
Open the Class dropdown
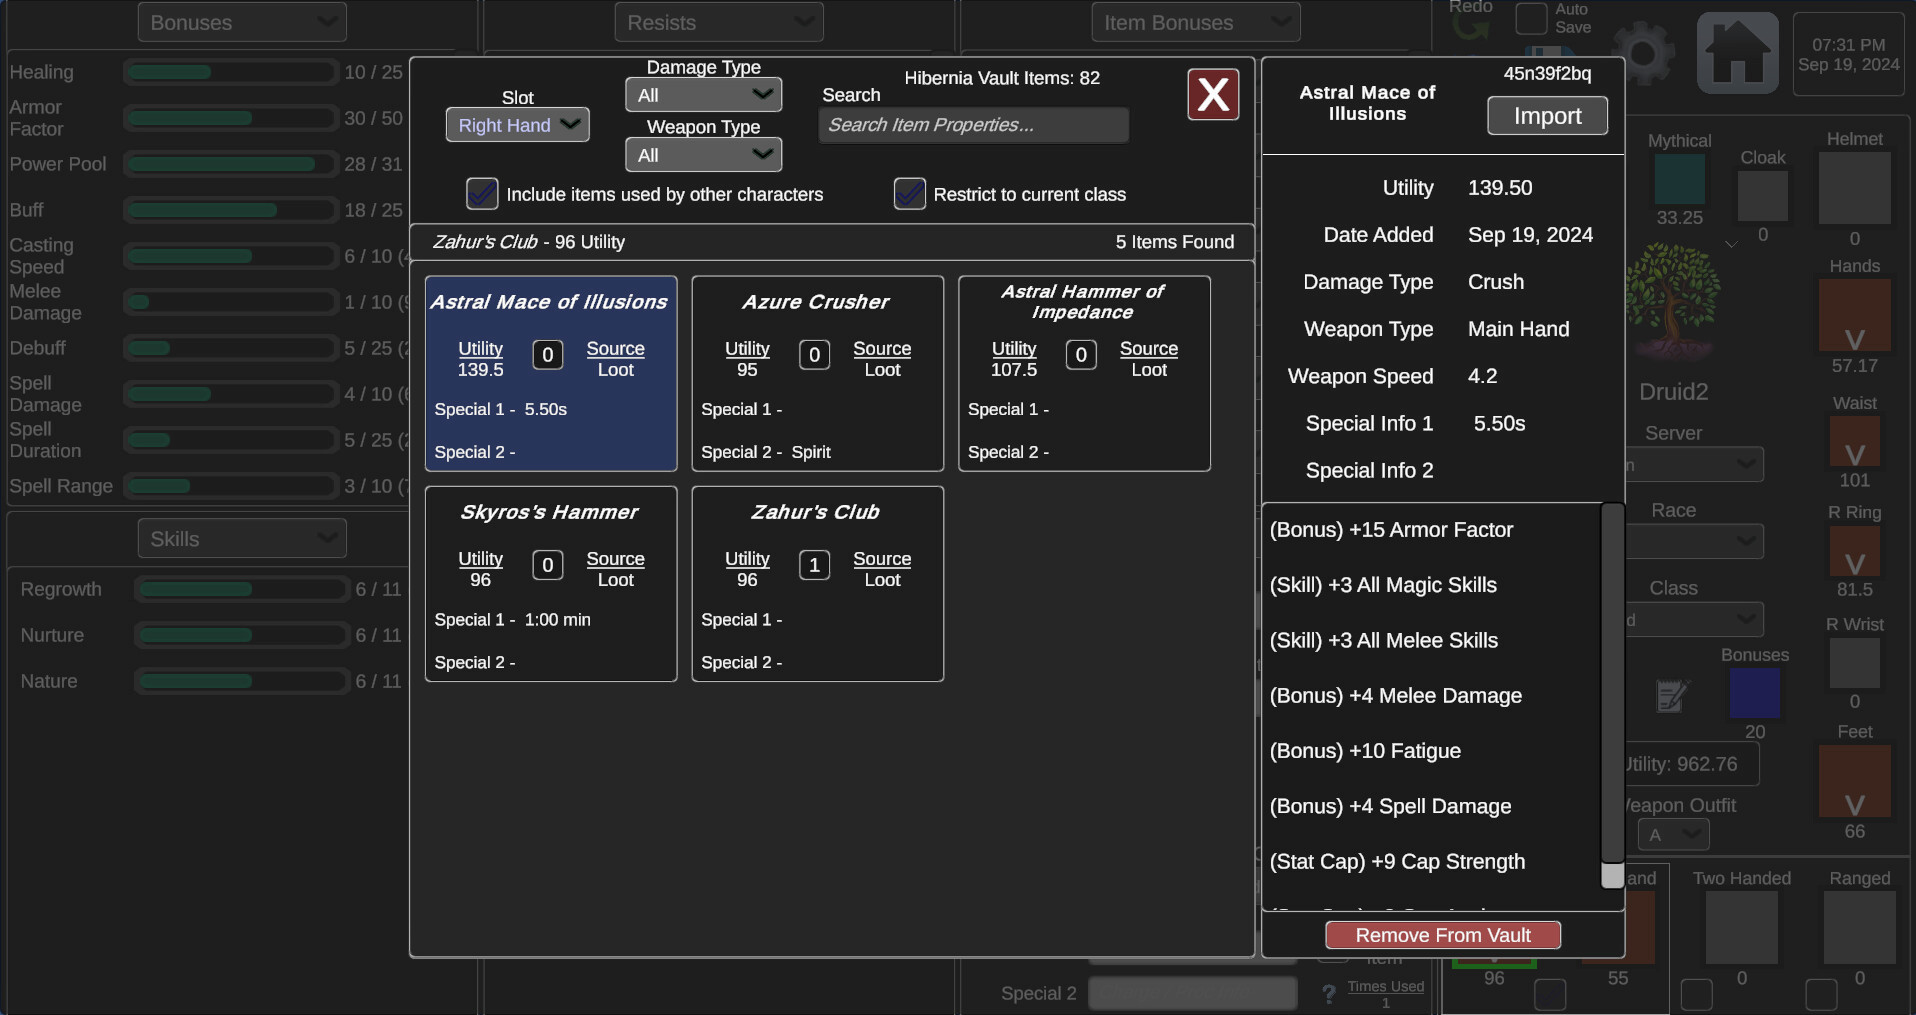(x=1694, y=619)
